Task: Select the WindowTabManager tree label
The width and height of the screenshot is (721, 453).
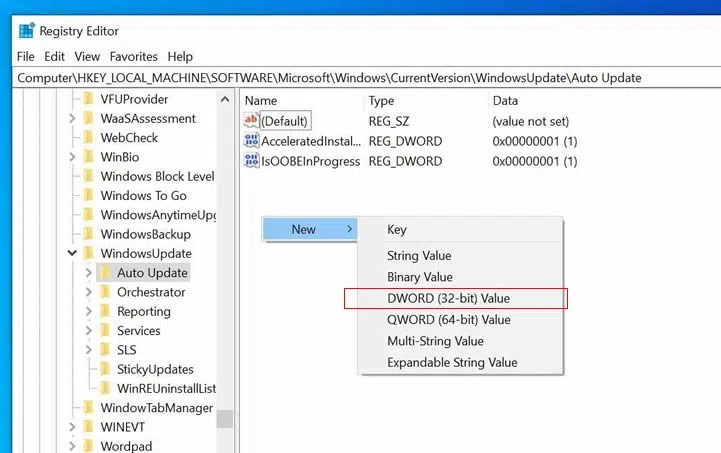Action: point(156,408)
